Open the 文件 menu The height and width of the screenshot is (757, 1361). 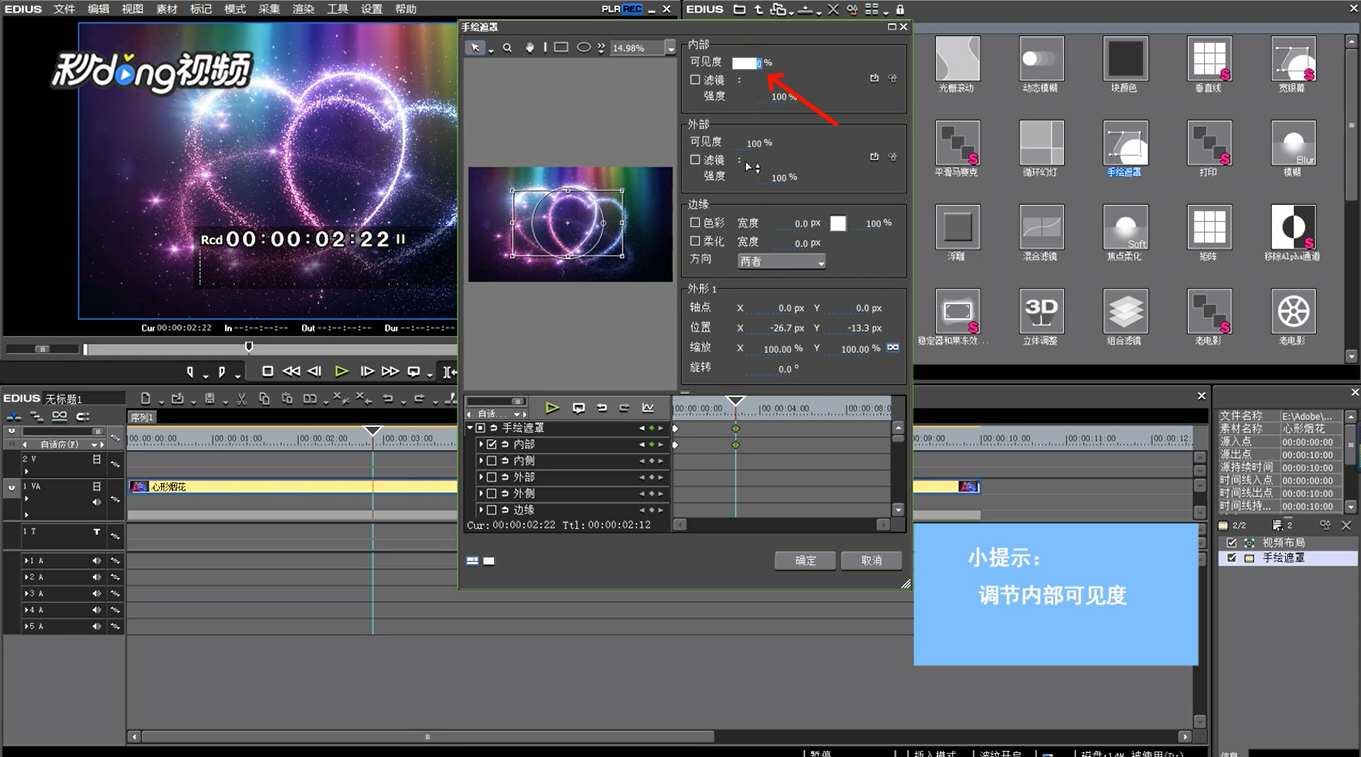(x=64, y=9)
